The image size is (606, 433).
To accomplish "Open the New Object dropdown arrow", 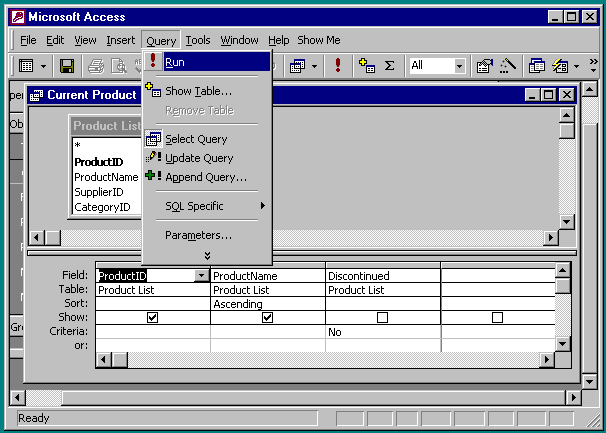I will click(x=576, y=66).
